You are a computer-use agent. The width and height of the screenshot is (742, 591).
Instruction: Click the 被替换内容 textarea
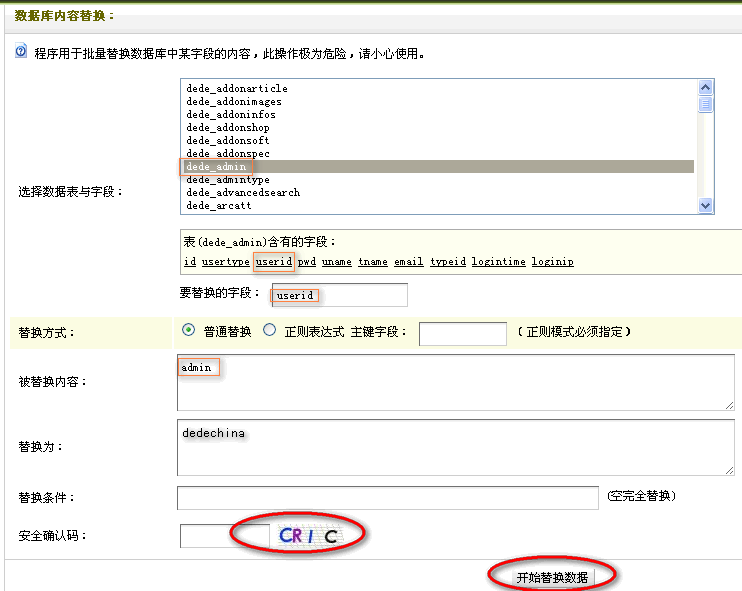click(x=455, y=383)
